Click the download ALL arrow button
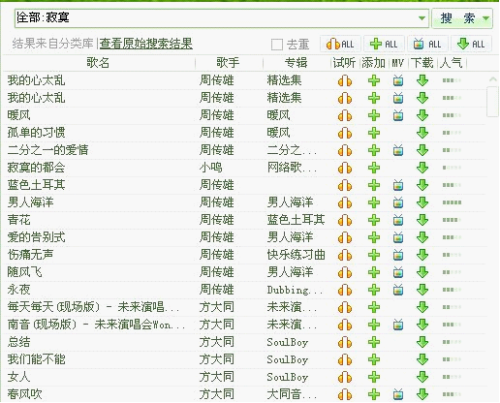Image resolution: width=500 pixels, height=403 pixels. click(471, 44)
